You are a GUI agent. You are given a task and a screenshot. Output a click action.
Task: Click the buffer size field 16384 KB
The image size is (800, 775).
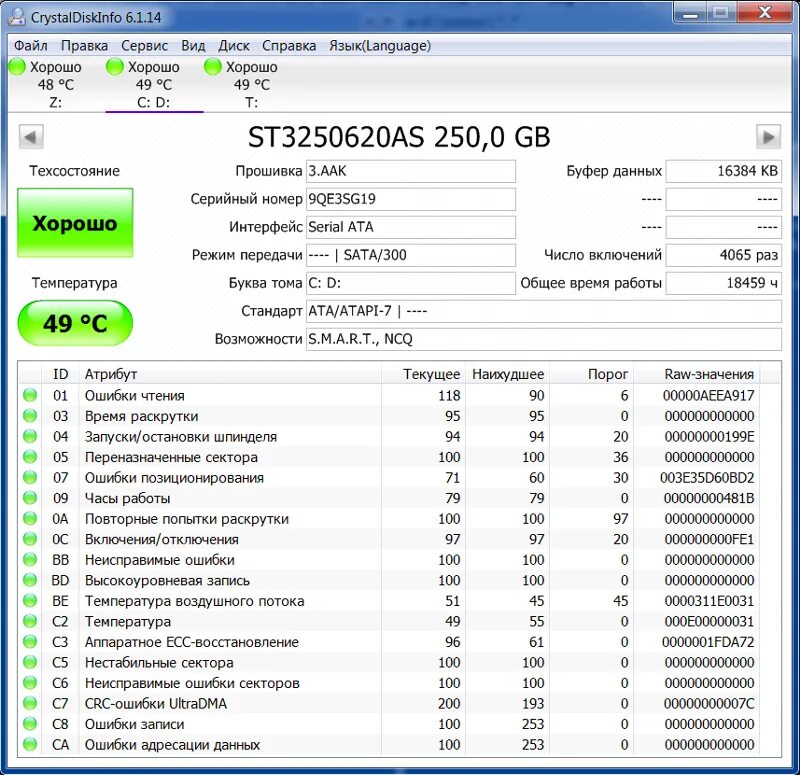point(723,171)
